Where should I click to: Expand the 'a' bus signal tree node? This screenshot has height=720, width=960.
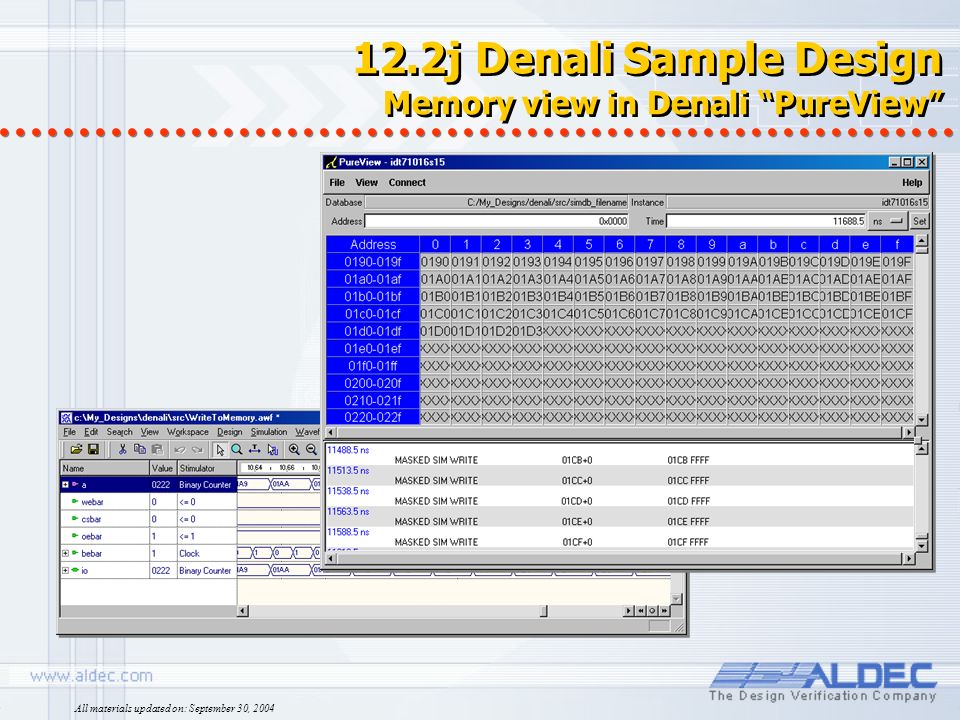click(x=66, y=484)
